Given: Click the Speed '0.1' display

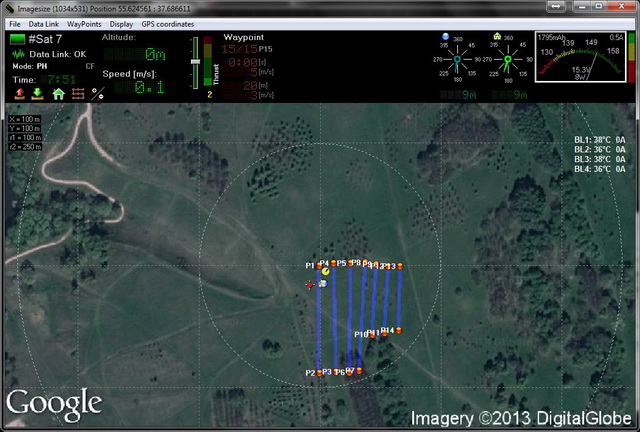Looking at the screenshot, I should pyautogui.click(x=140, y=87).
